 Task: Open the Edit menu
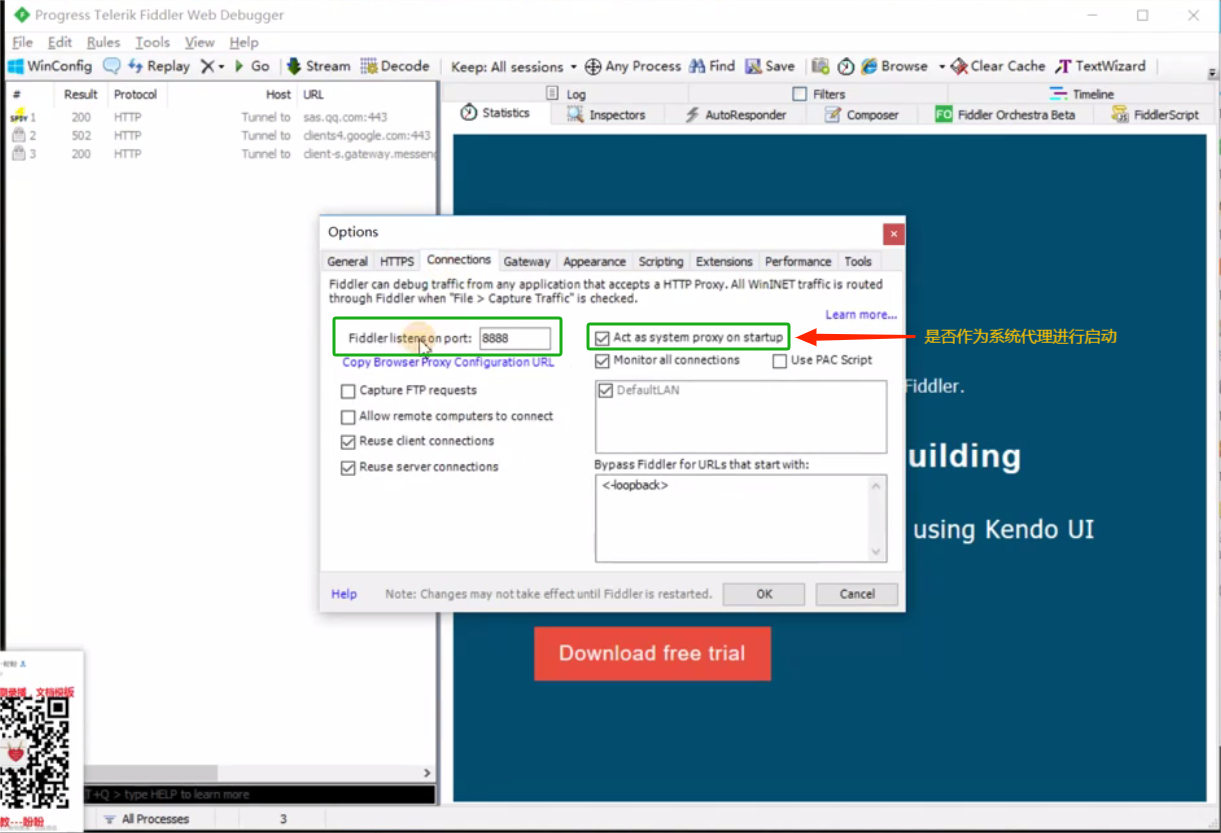point(60,42)
